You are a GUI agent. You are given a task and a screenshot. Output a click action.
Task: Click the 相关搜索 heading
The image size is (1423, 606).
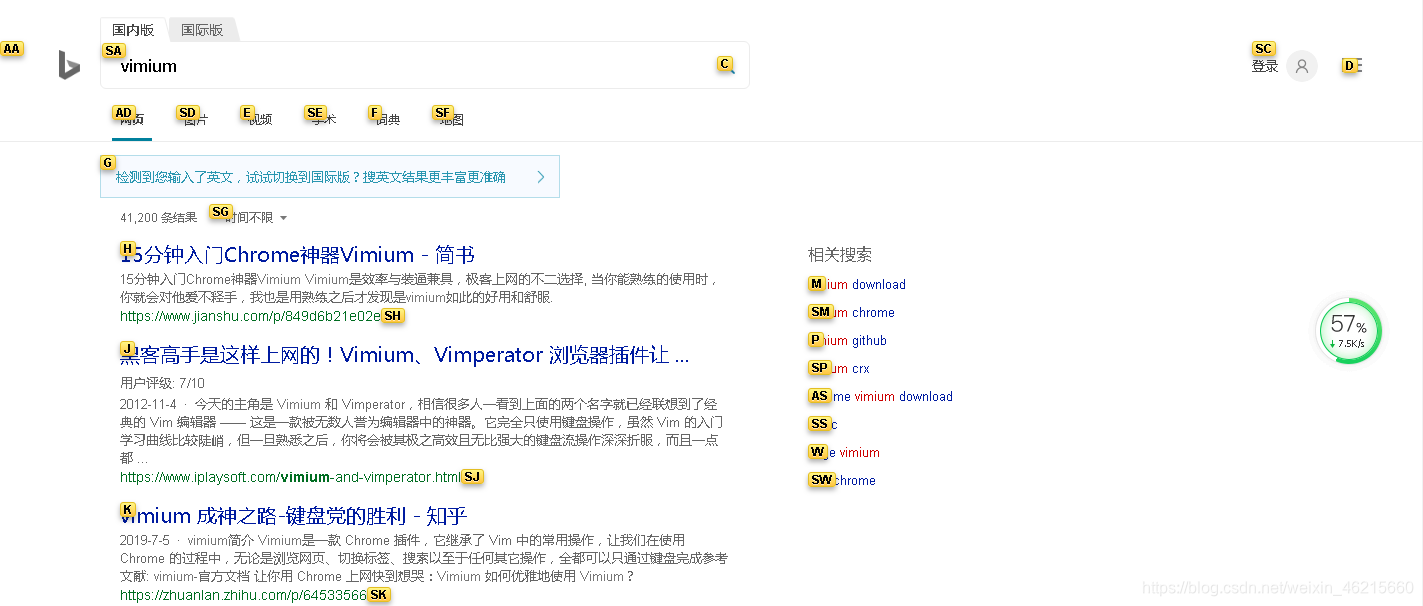pos(840,255)
